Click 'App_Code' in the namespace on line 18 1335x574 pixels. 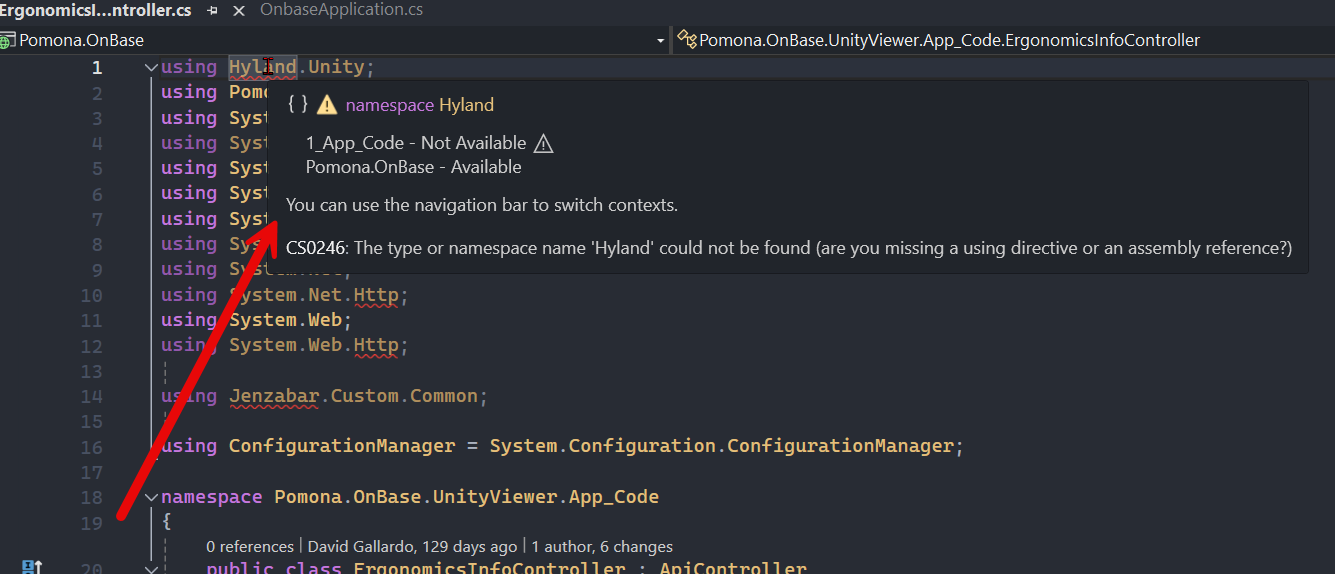tap(614, 497)
